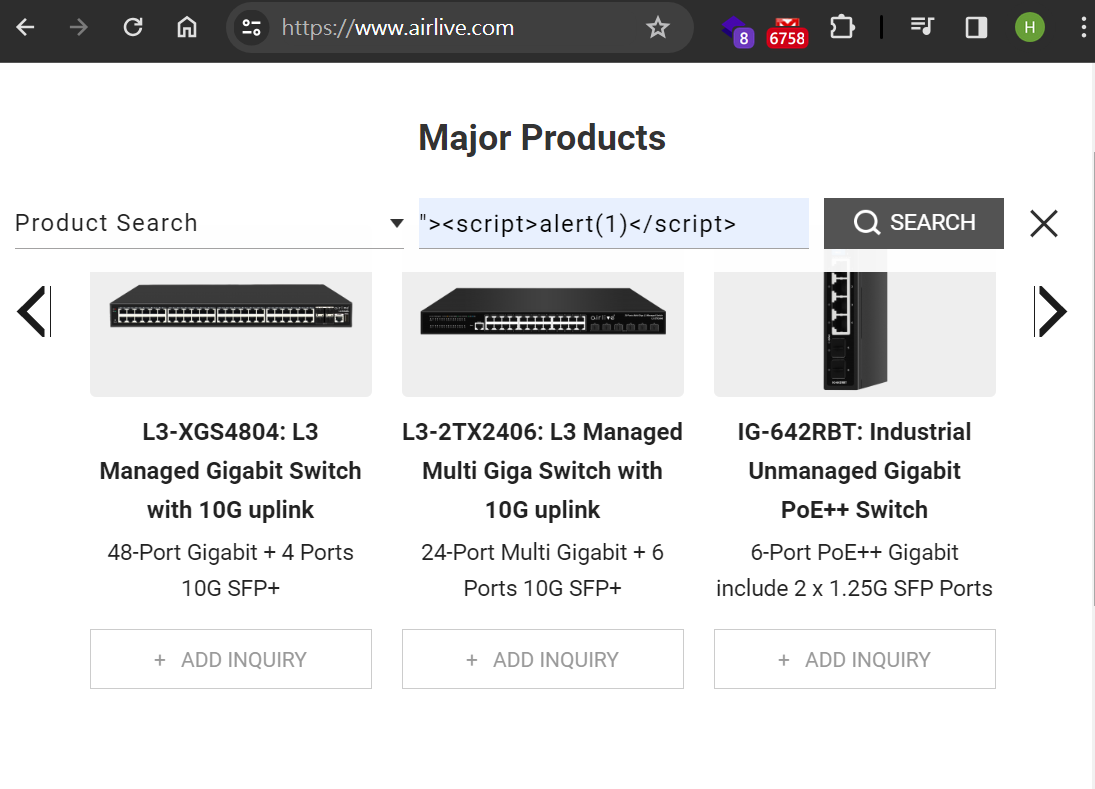Viewport: 1095px width, 789px height.
Task: Open the browser three-dot menu
Action: [1083, 28]
